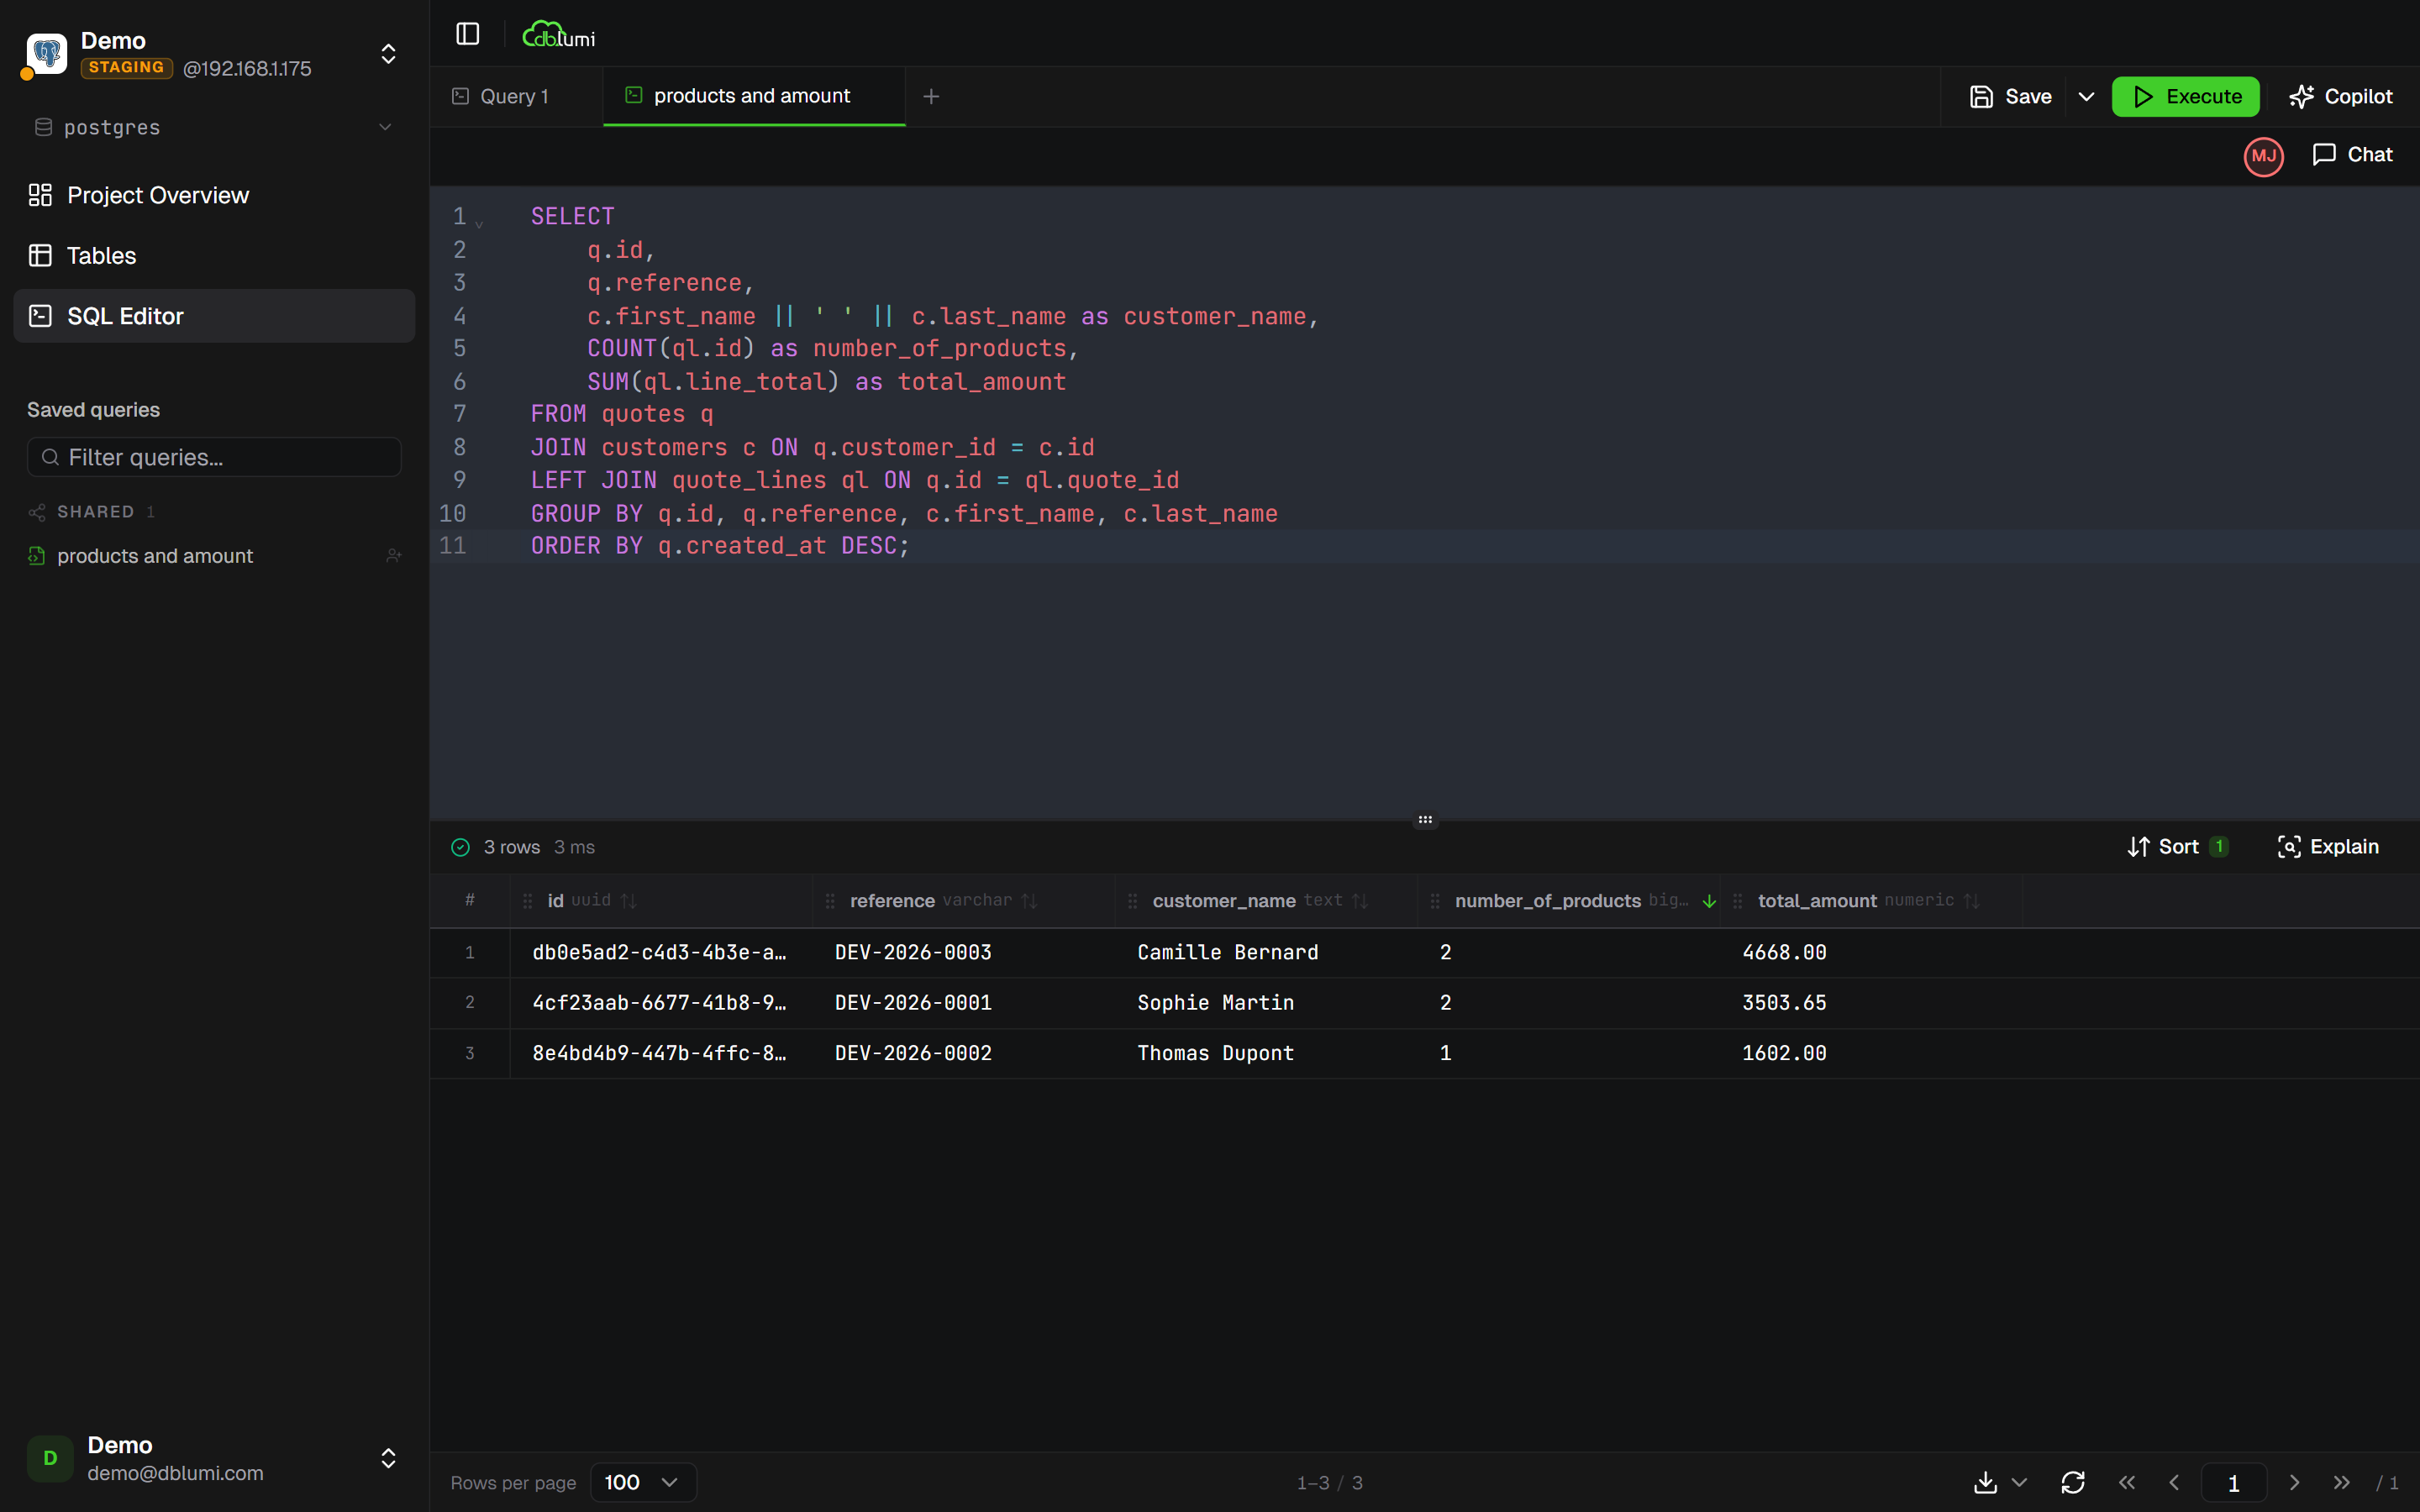Screen dimensions: 2420x1512
Task: Refresh the query results
Action: pyautogui.click(x=2073, y=1483)
